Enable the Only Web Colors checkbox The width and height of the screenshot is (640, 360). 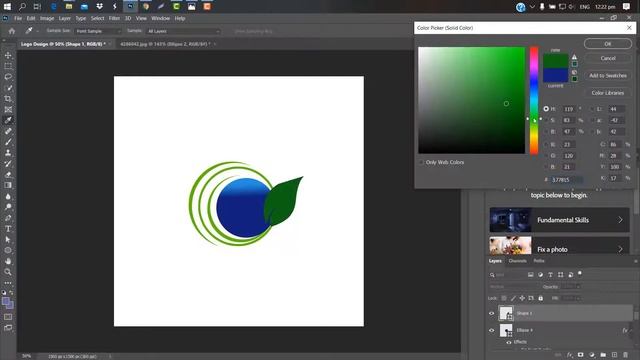[x=421, y=162]
